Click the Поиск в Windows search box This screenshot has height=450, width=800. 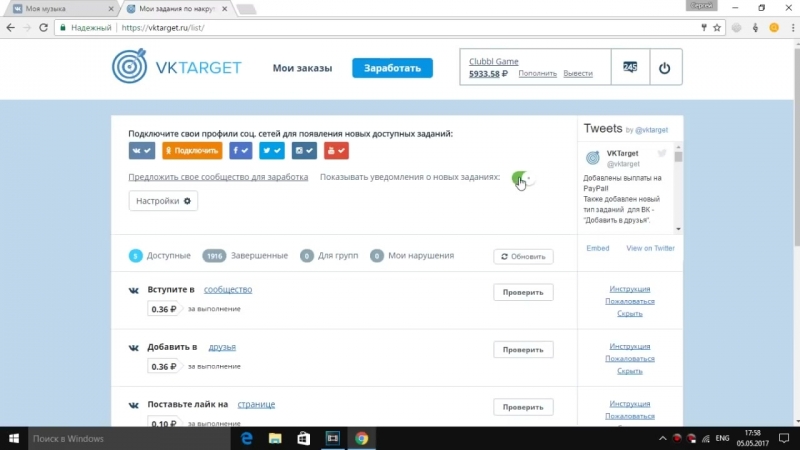pos(130,438)
